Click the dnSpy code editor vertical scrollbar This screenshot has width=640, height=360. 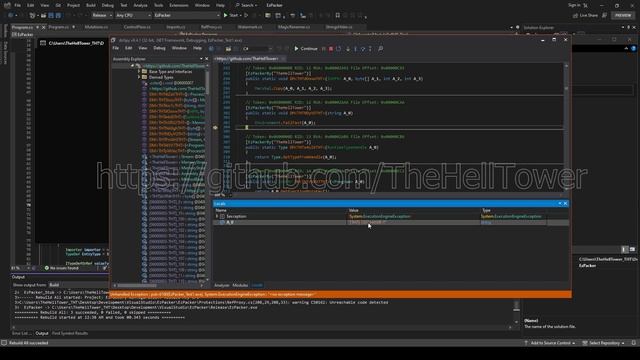(566, 127)
